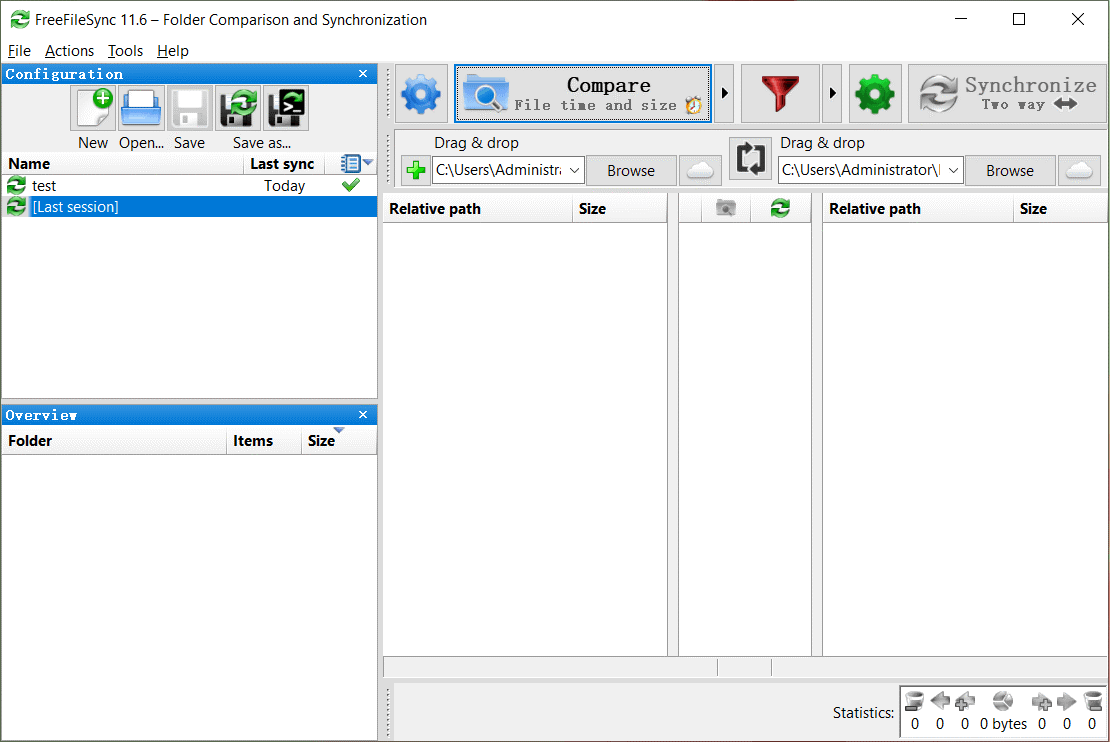
Task: Swap the left and right folder sides
Action: coord(750,170)
